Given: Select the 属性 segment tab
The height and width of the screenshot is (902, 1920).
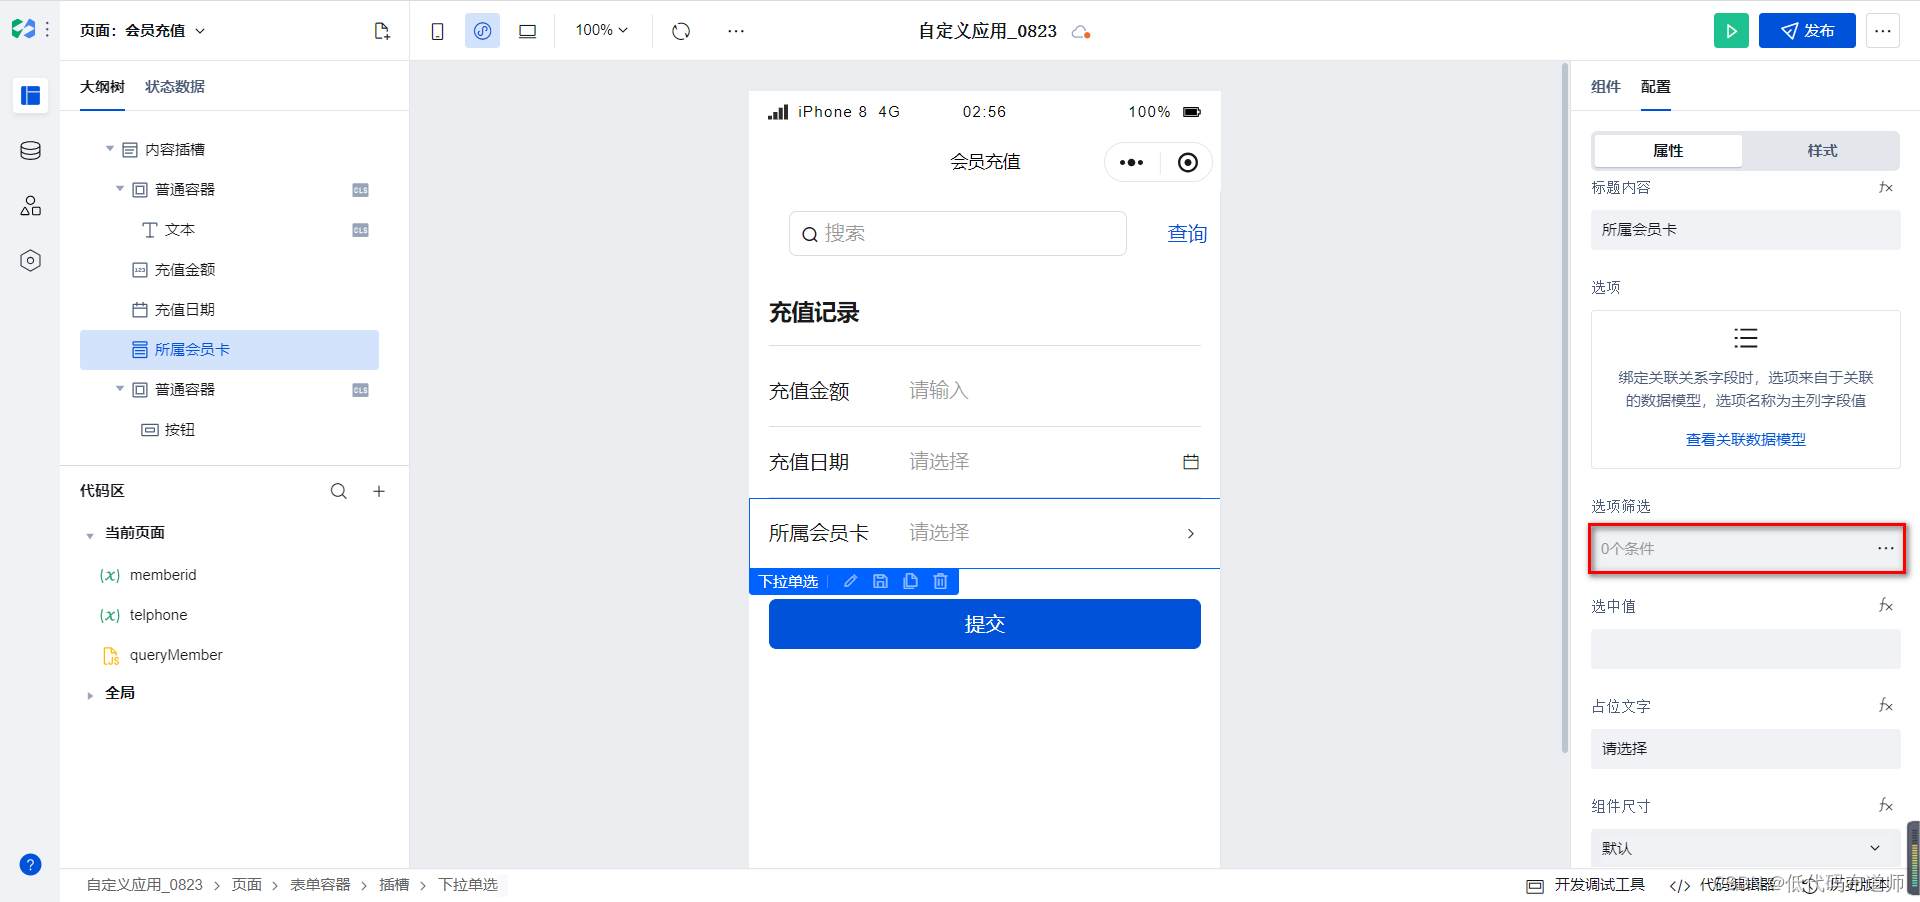Looking at the screenshot, I should [1668, 151].
